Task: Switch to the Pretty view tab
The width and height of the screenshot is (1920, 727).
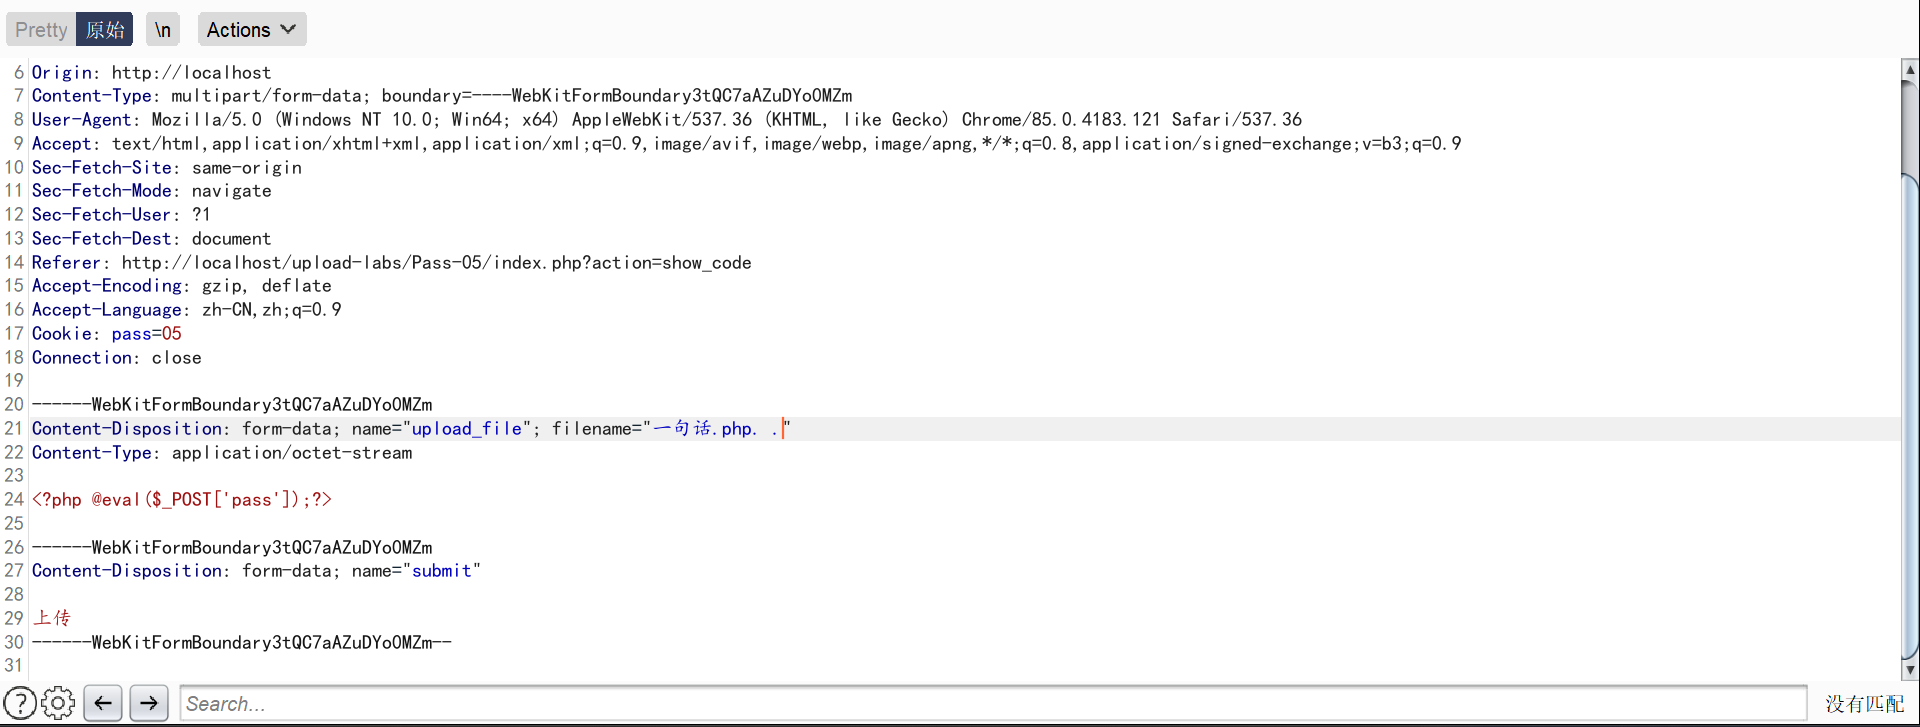Action: coord(41,30)
